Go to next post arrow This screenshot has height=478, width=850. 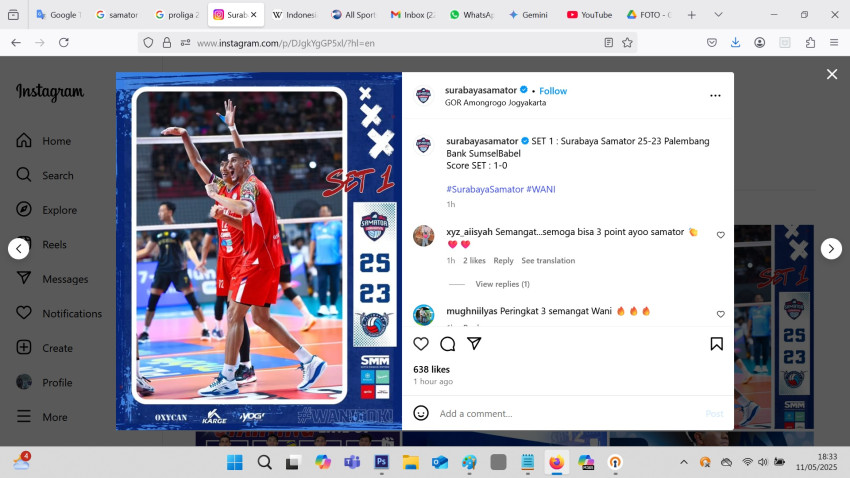tap(831, 249)
